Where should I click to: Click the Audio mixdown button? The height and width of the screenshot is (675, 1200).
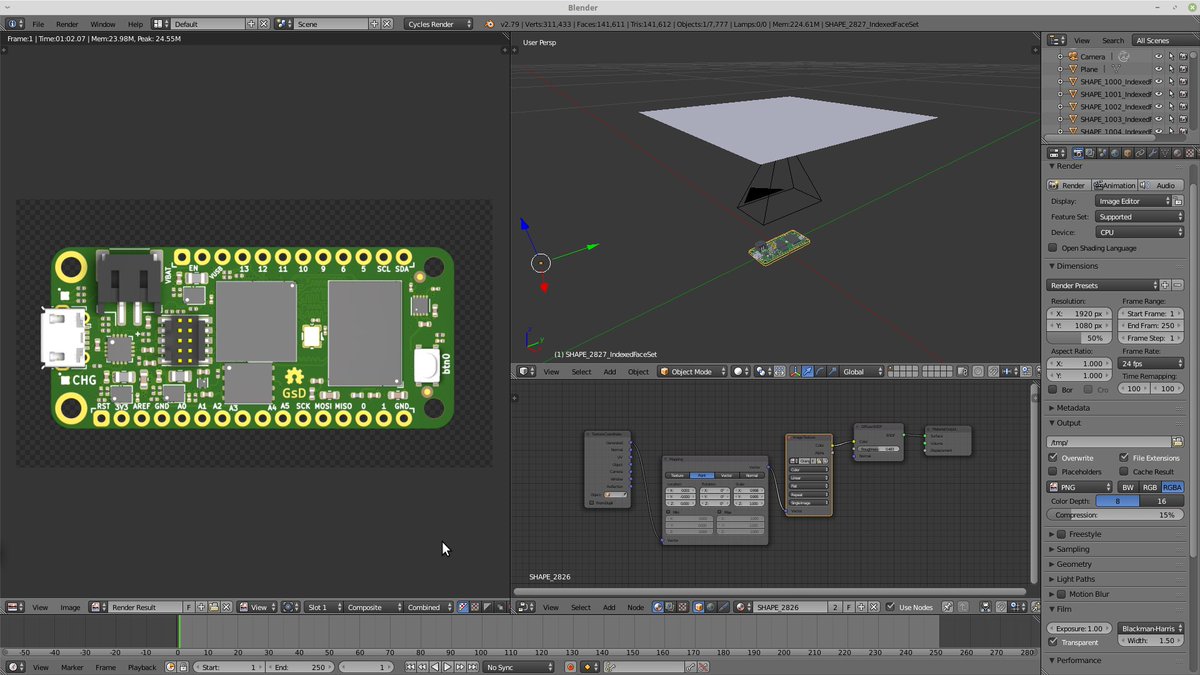[x=1161, y=185]
